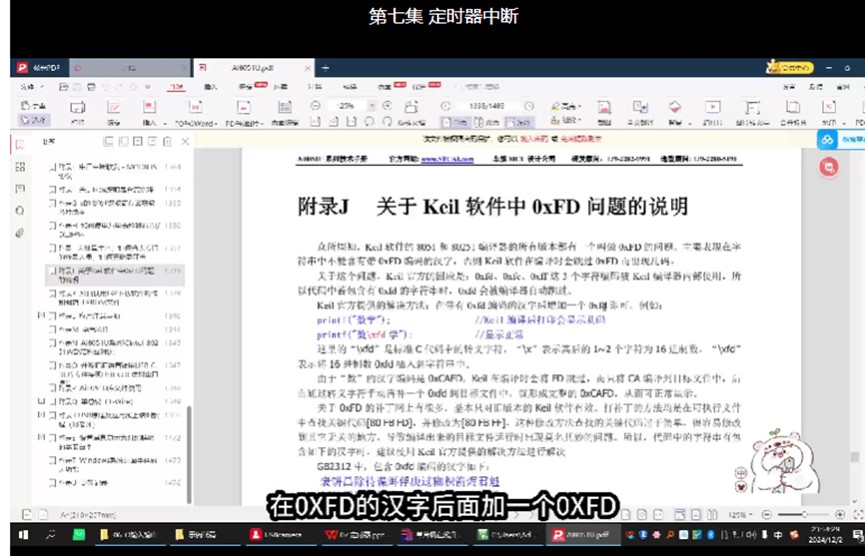
Task: Click the print icon in quick access bar
Action: [x=91, y=87]
